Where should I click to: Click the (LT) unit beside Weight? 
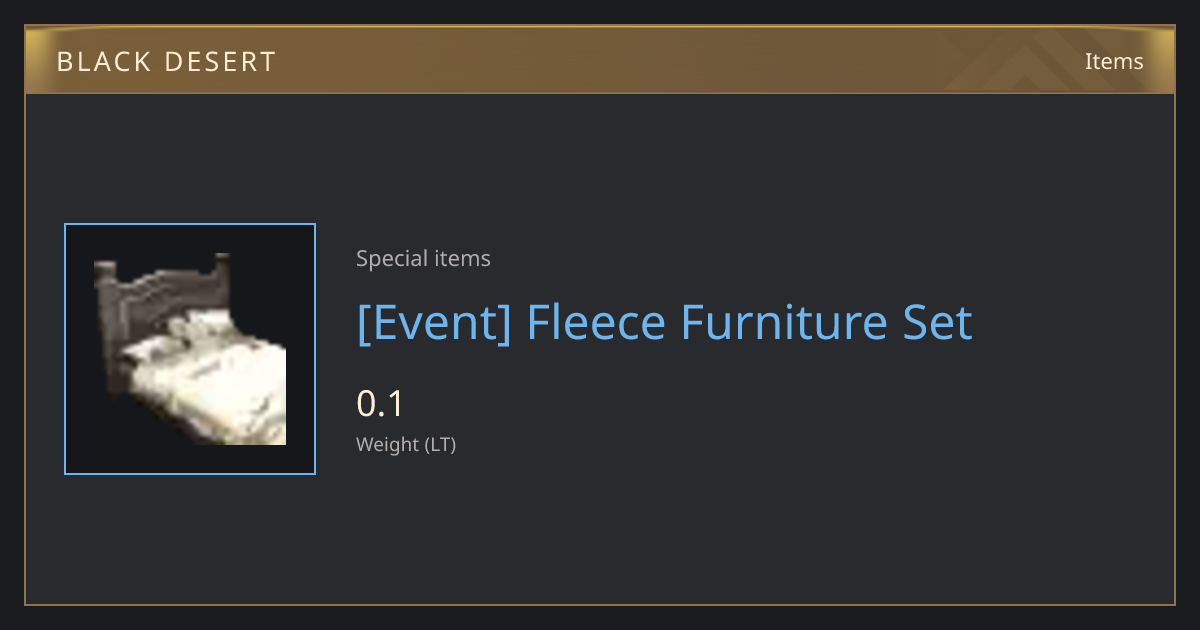click(x=440, y=445)
